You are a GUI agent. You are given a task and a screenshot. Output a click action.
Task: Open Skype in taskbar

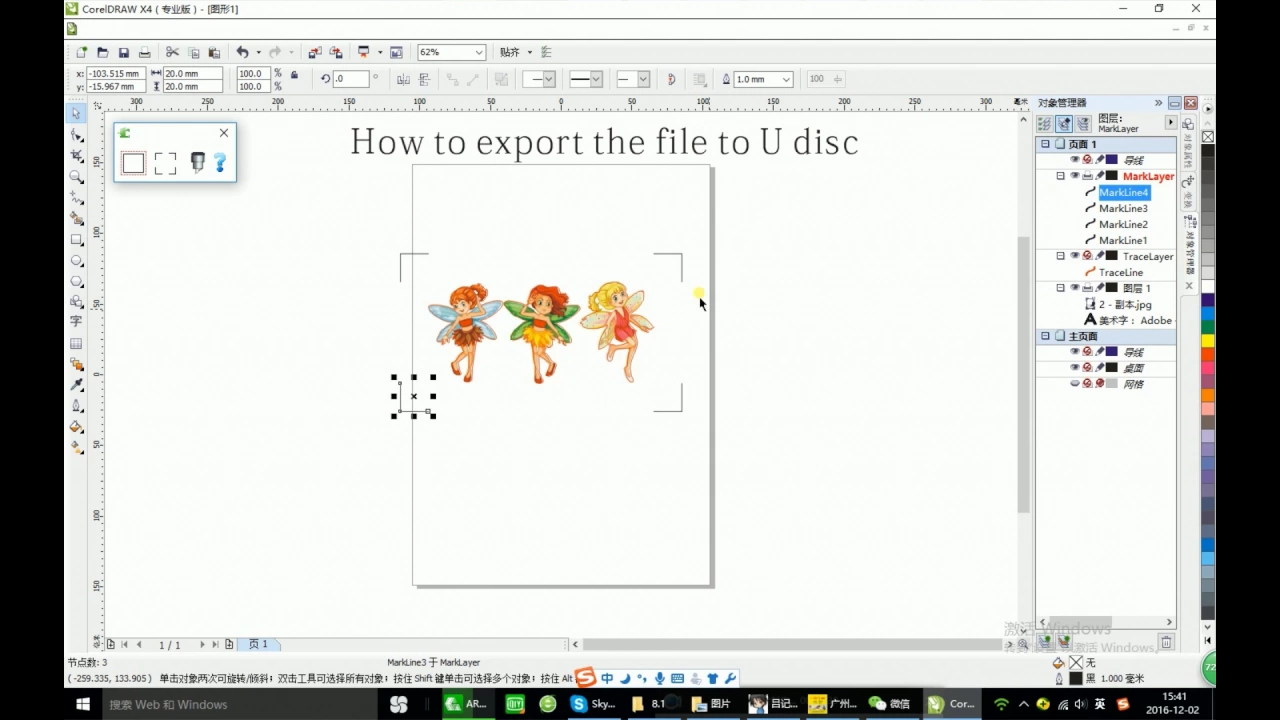tap(594, 704)
